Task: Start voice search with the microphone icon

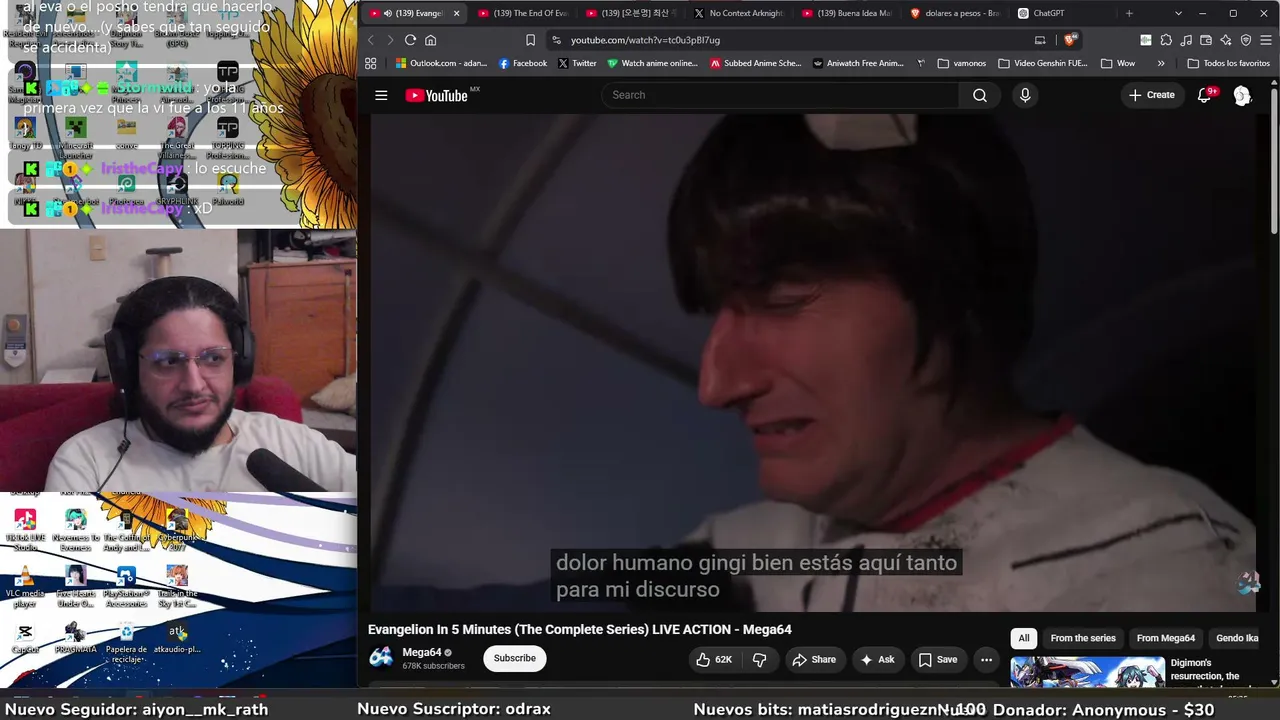Action: [x=1024, y=95]
